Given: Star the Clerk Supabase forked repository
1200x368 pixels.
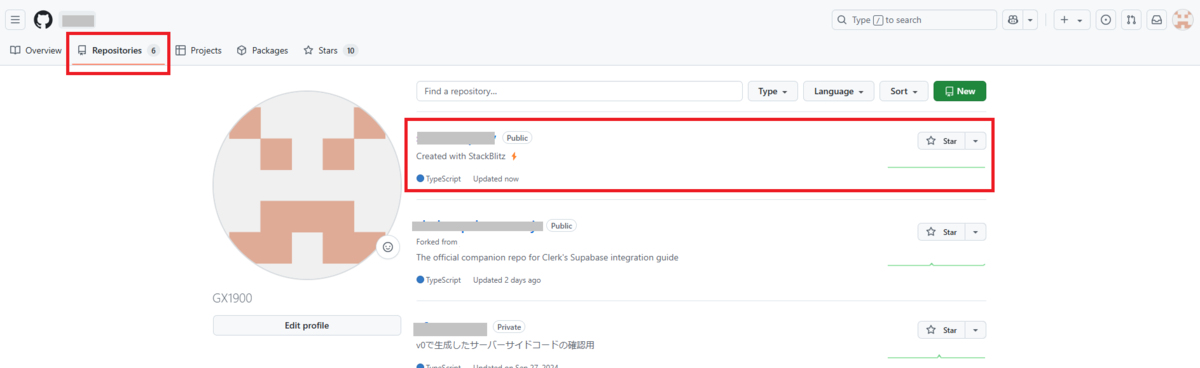Looking at the screenshot, I should [x=941, y=232].
